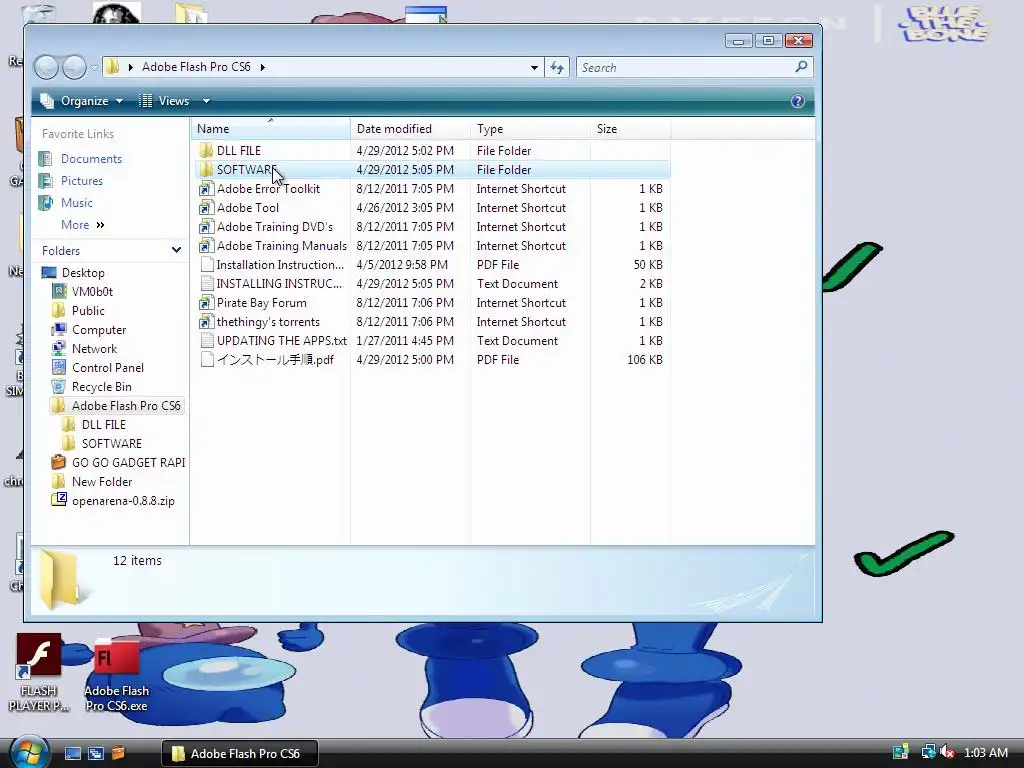Select Network in folder tree
Viewport: 1024px width, 768px height.
(94, 349)
